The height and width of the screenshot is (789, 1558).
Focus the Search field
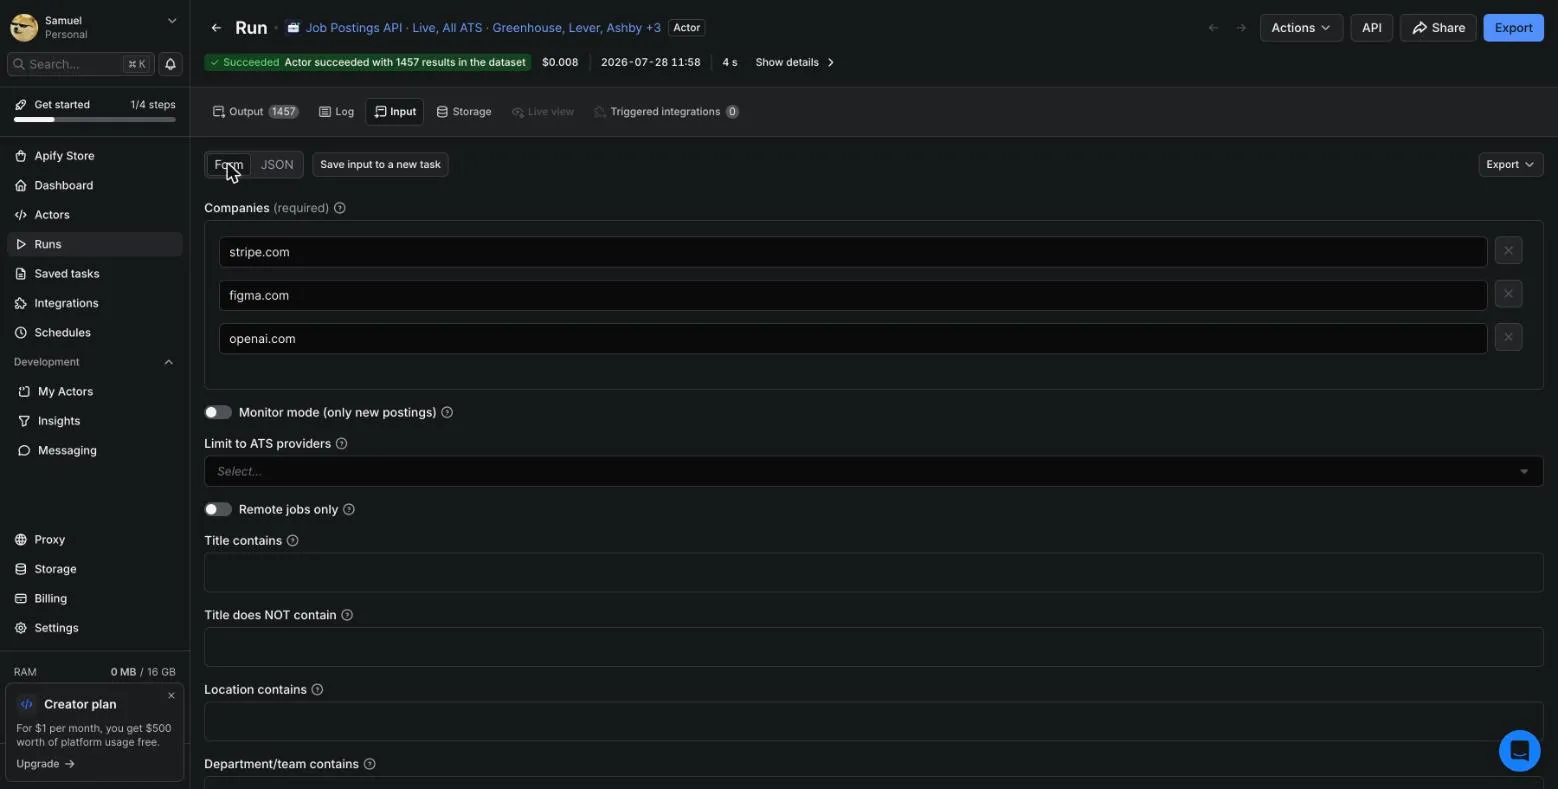(x=81, y=64)
